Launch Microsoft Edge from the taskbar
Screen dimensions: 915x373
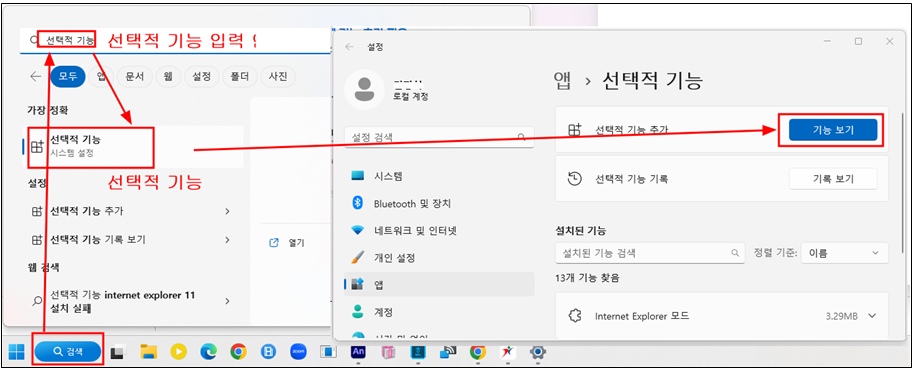tap(208, 351)
